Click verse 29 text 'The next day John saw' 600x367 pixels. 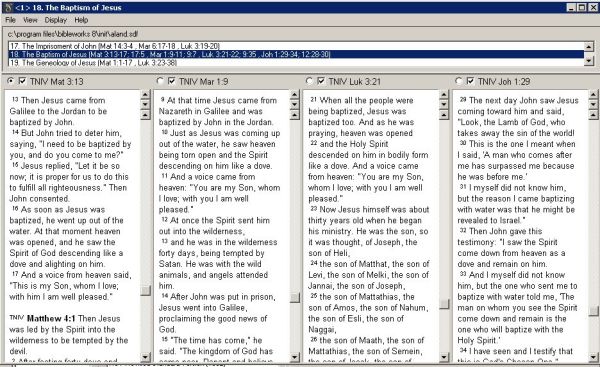tap(512, 100)
